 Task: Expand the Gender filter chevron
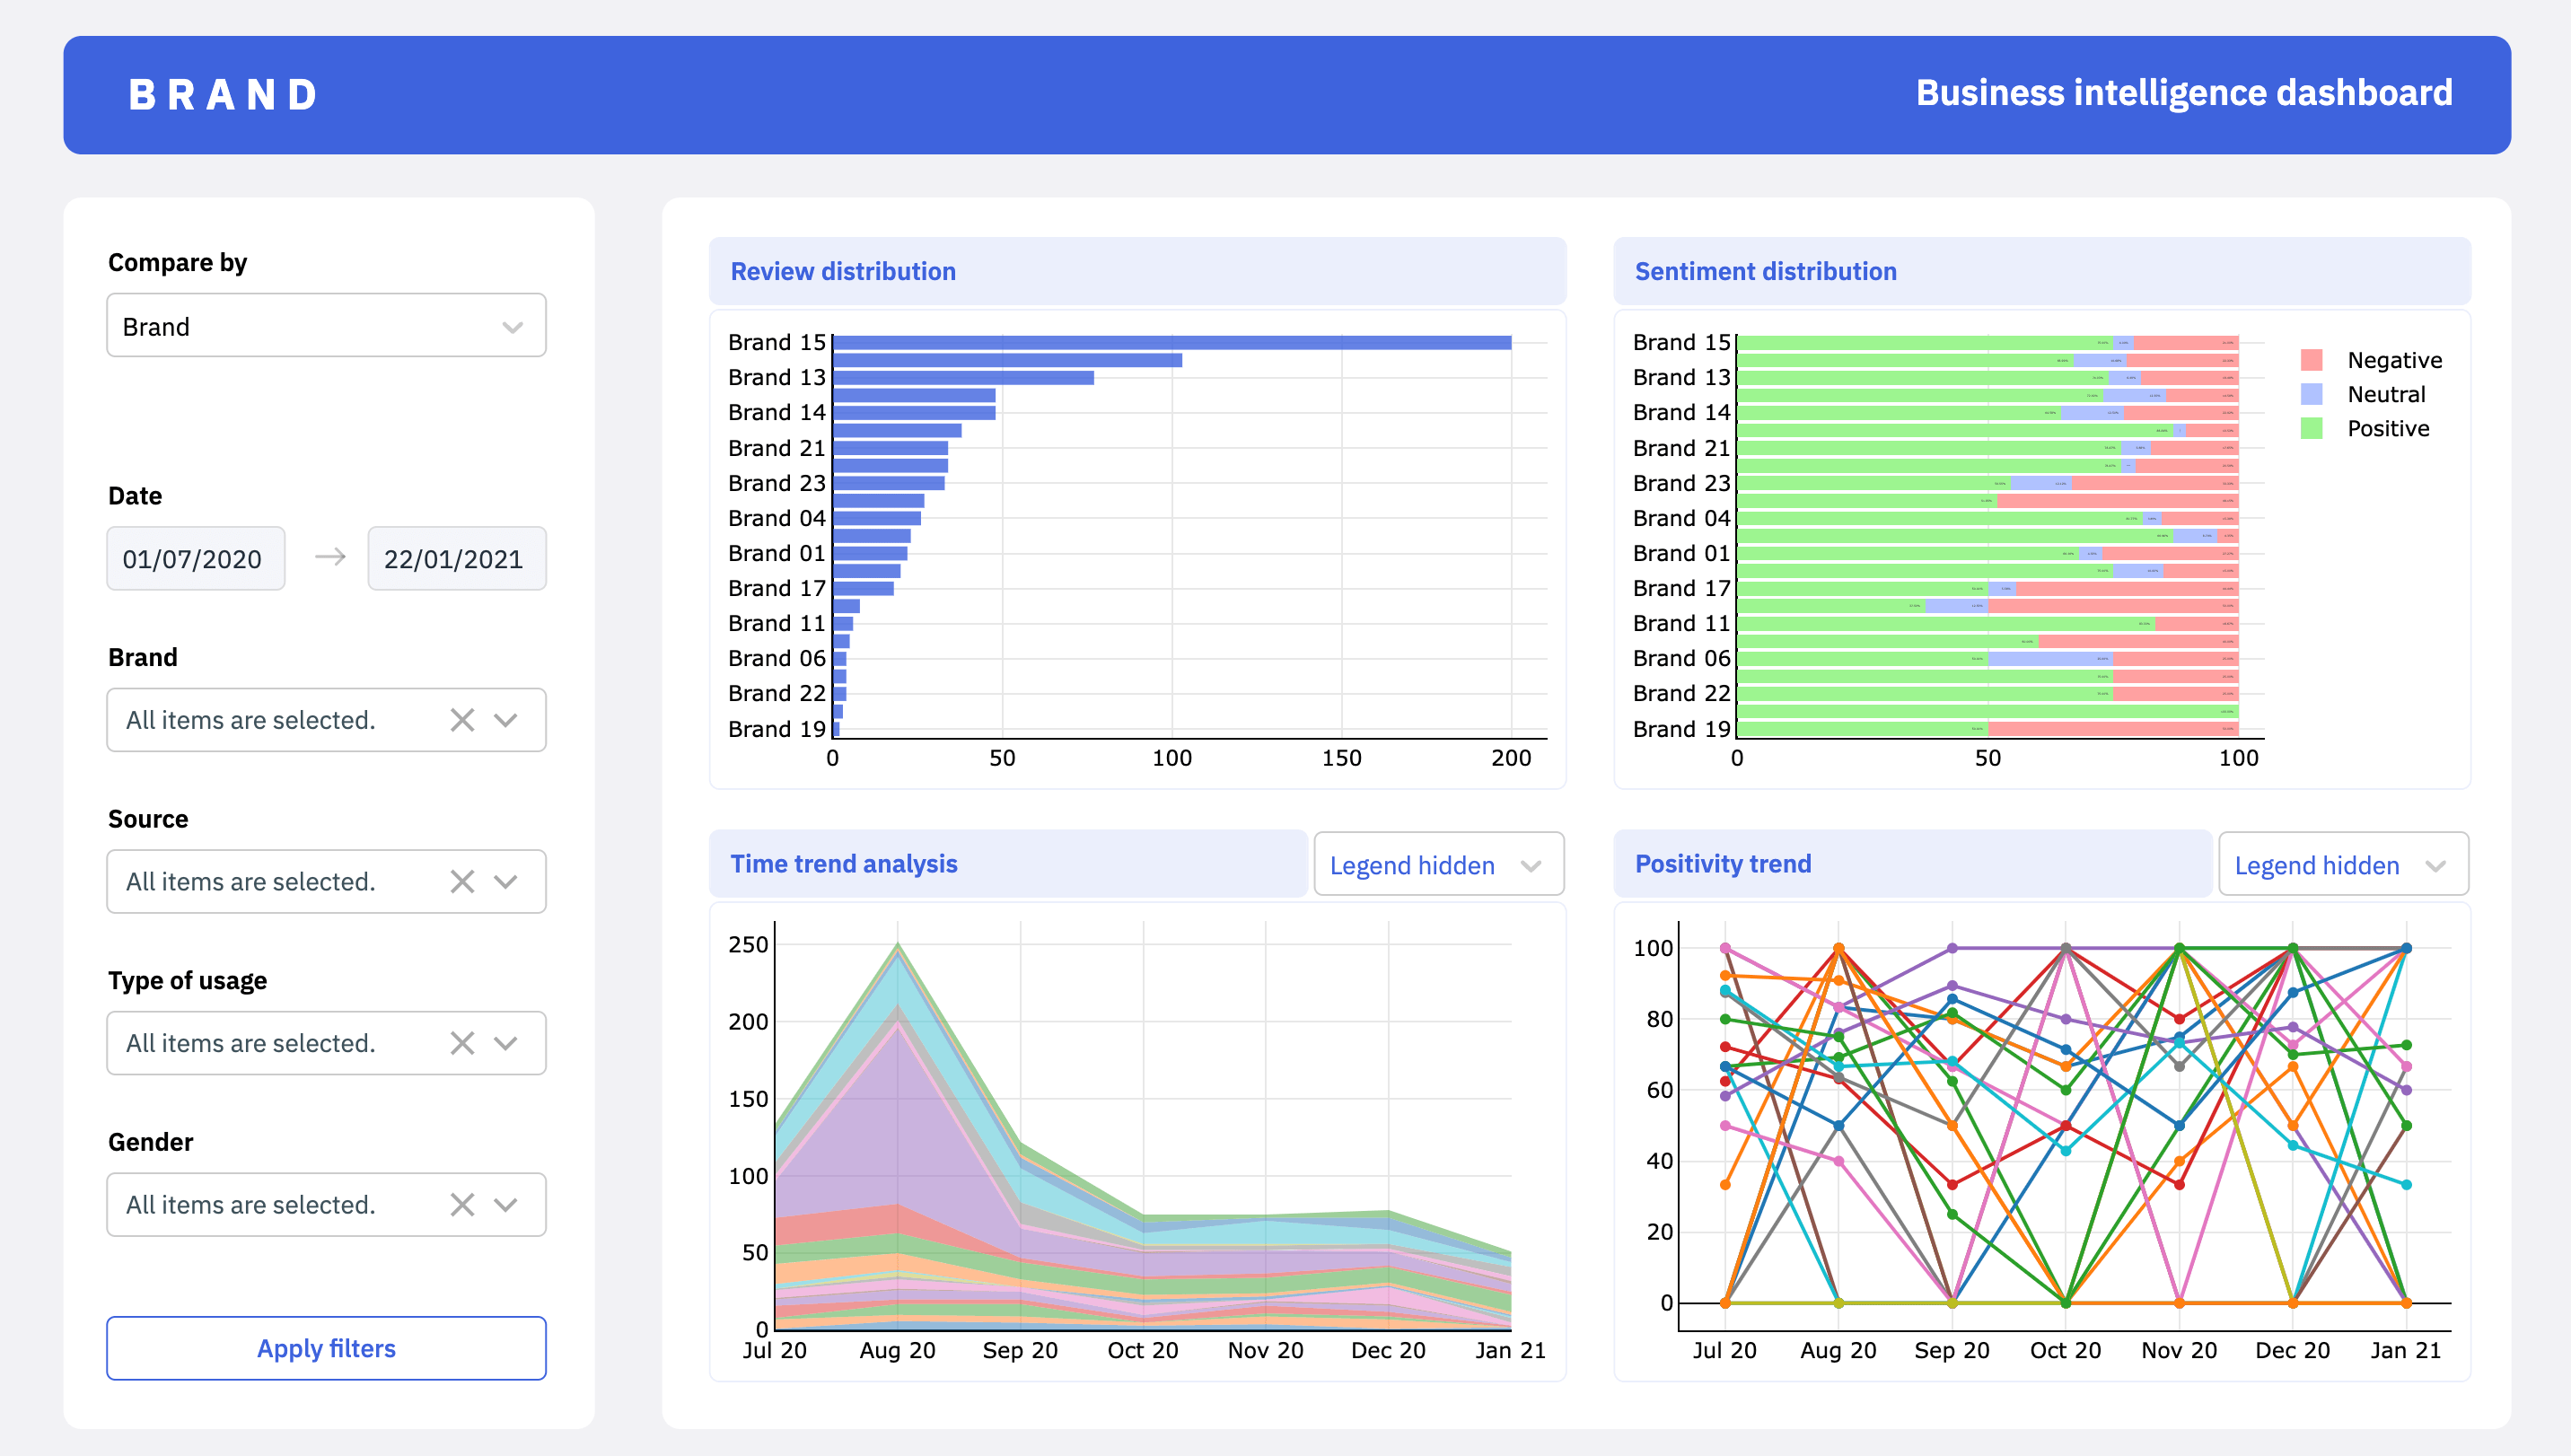(507, 1205)
